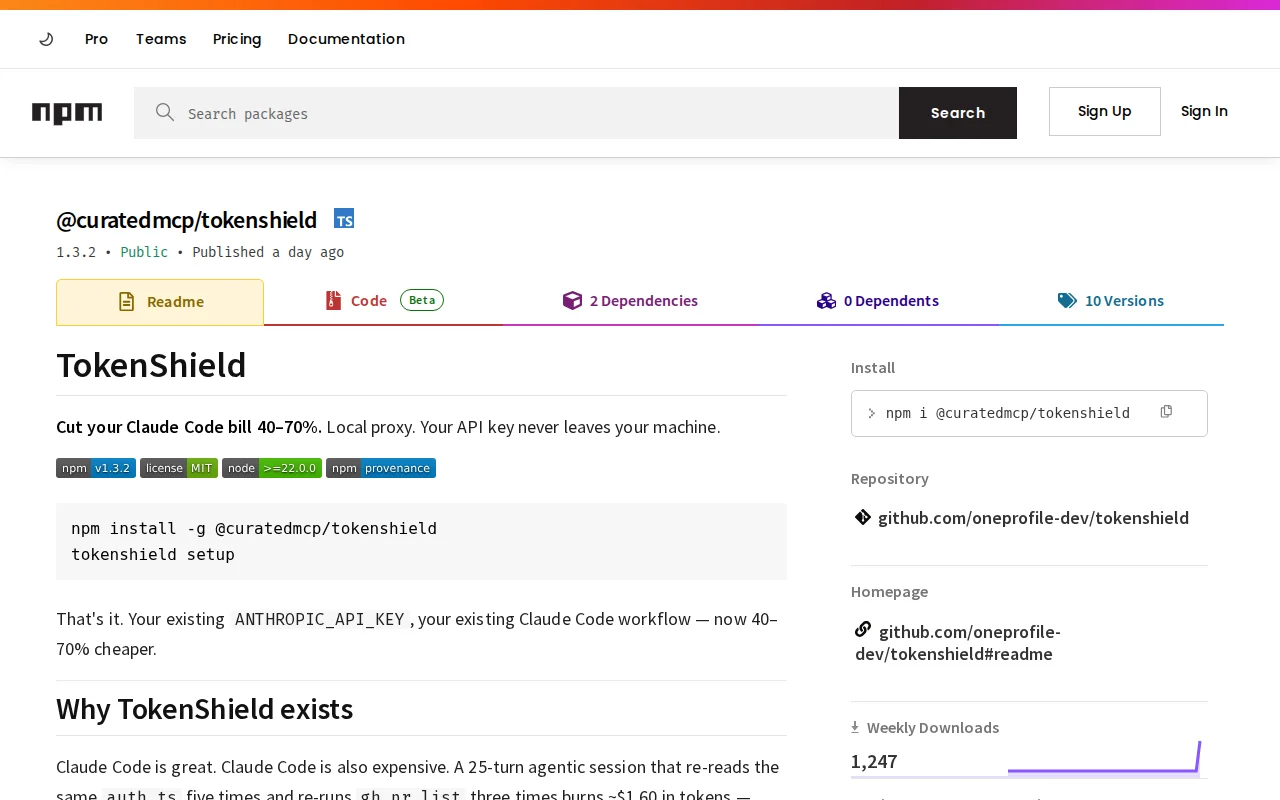Click the weekly downloads sparkline chart
Image resolution: width=1280 pixels, height=800 pixels.
click(1104, 757)
